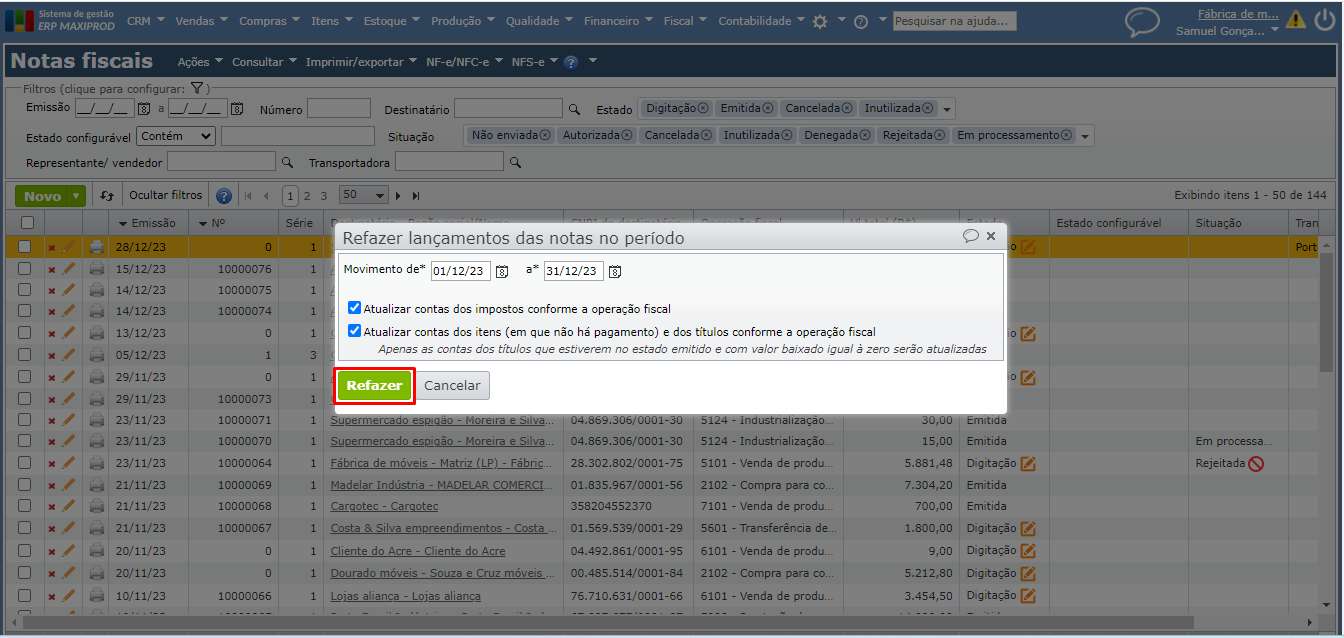Expand the Estado filter tag dropdown arrow
The width and height of the screenshot is (1344, 638).
(x=948, y=109)
